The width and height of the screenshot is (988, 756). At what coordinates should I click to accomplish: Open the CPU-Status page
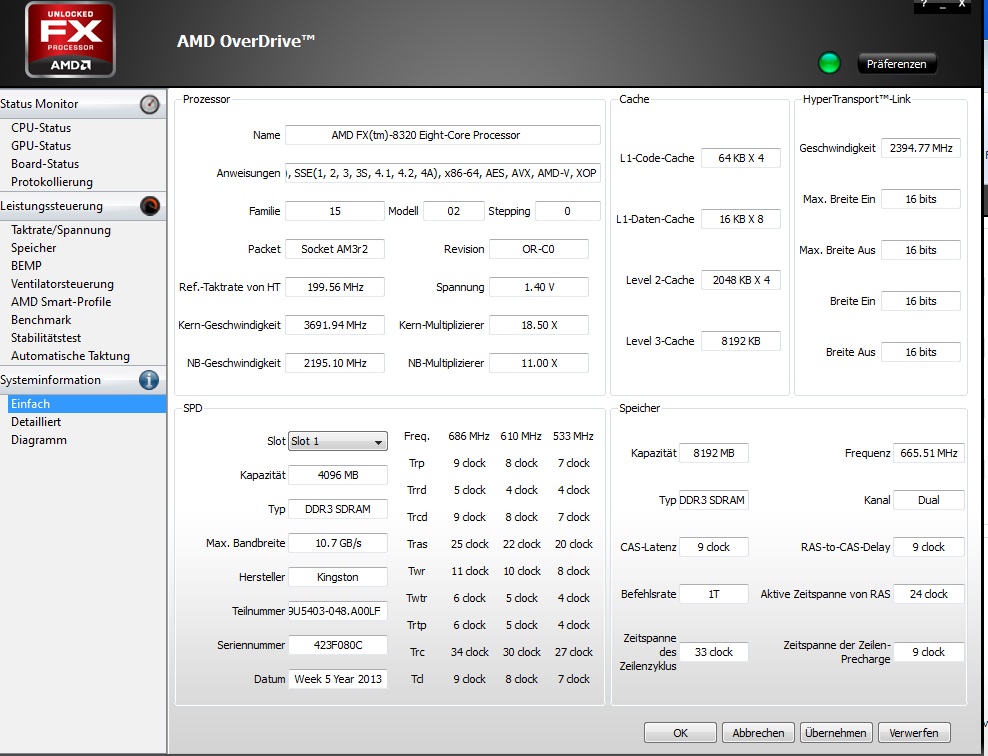(41, 128)
